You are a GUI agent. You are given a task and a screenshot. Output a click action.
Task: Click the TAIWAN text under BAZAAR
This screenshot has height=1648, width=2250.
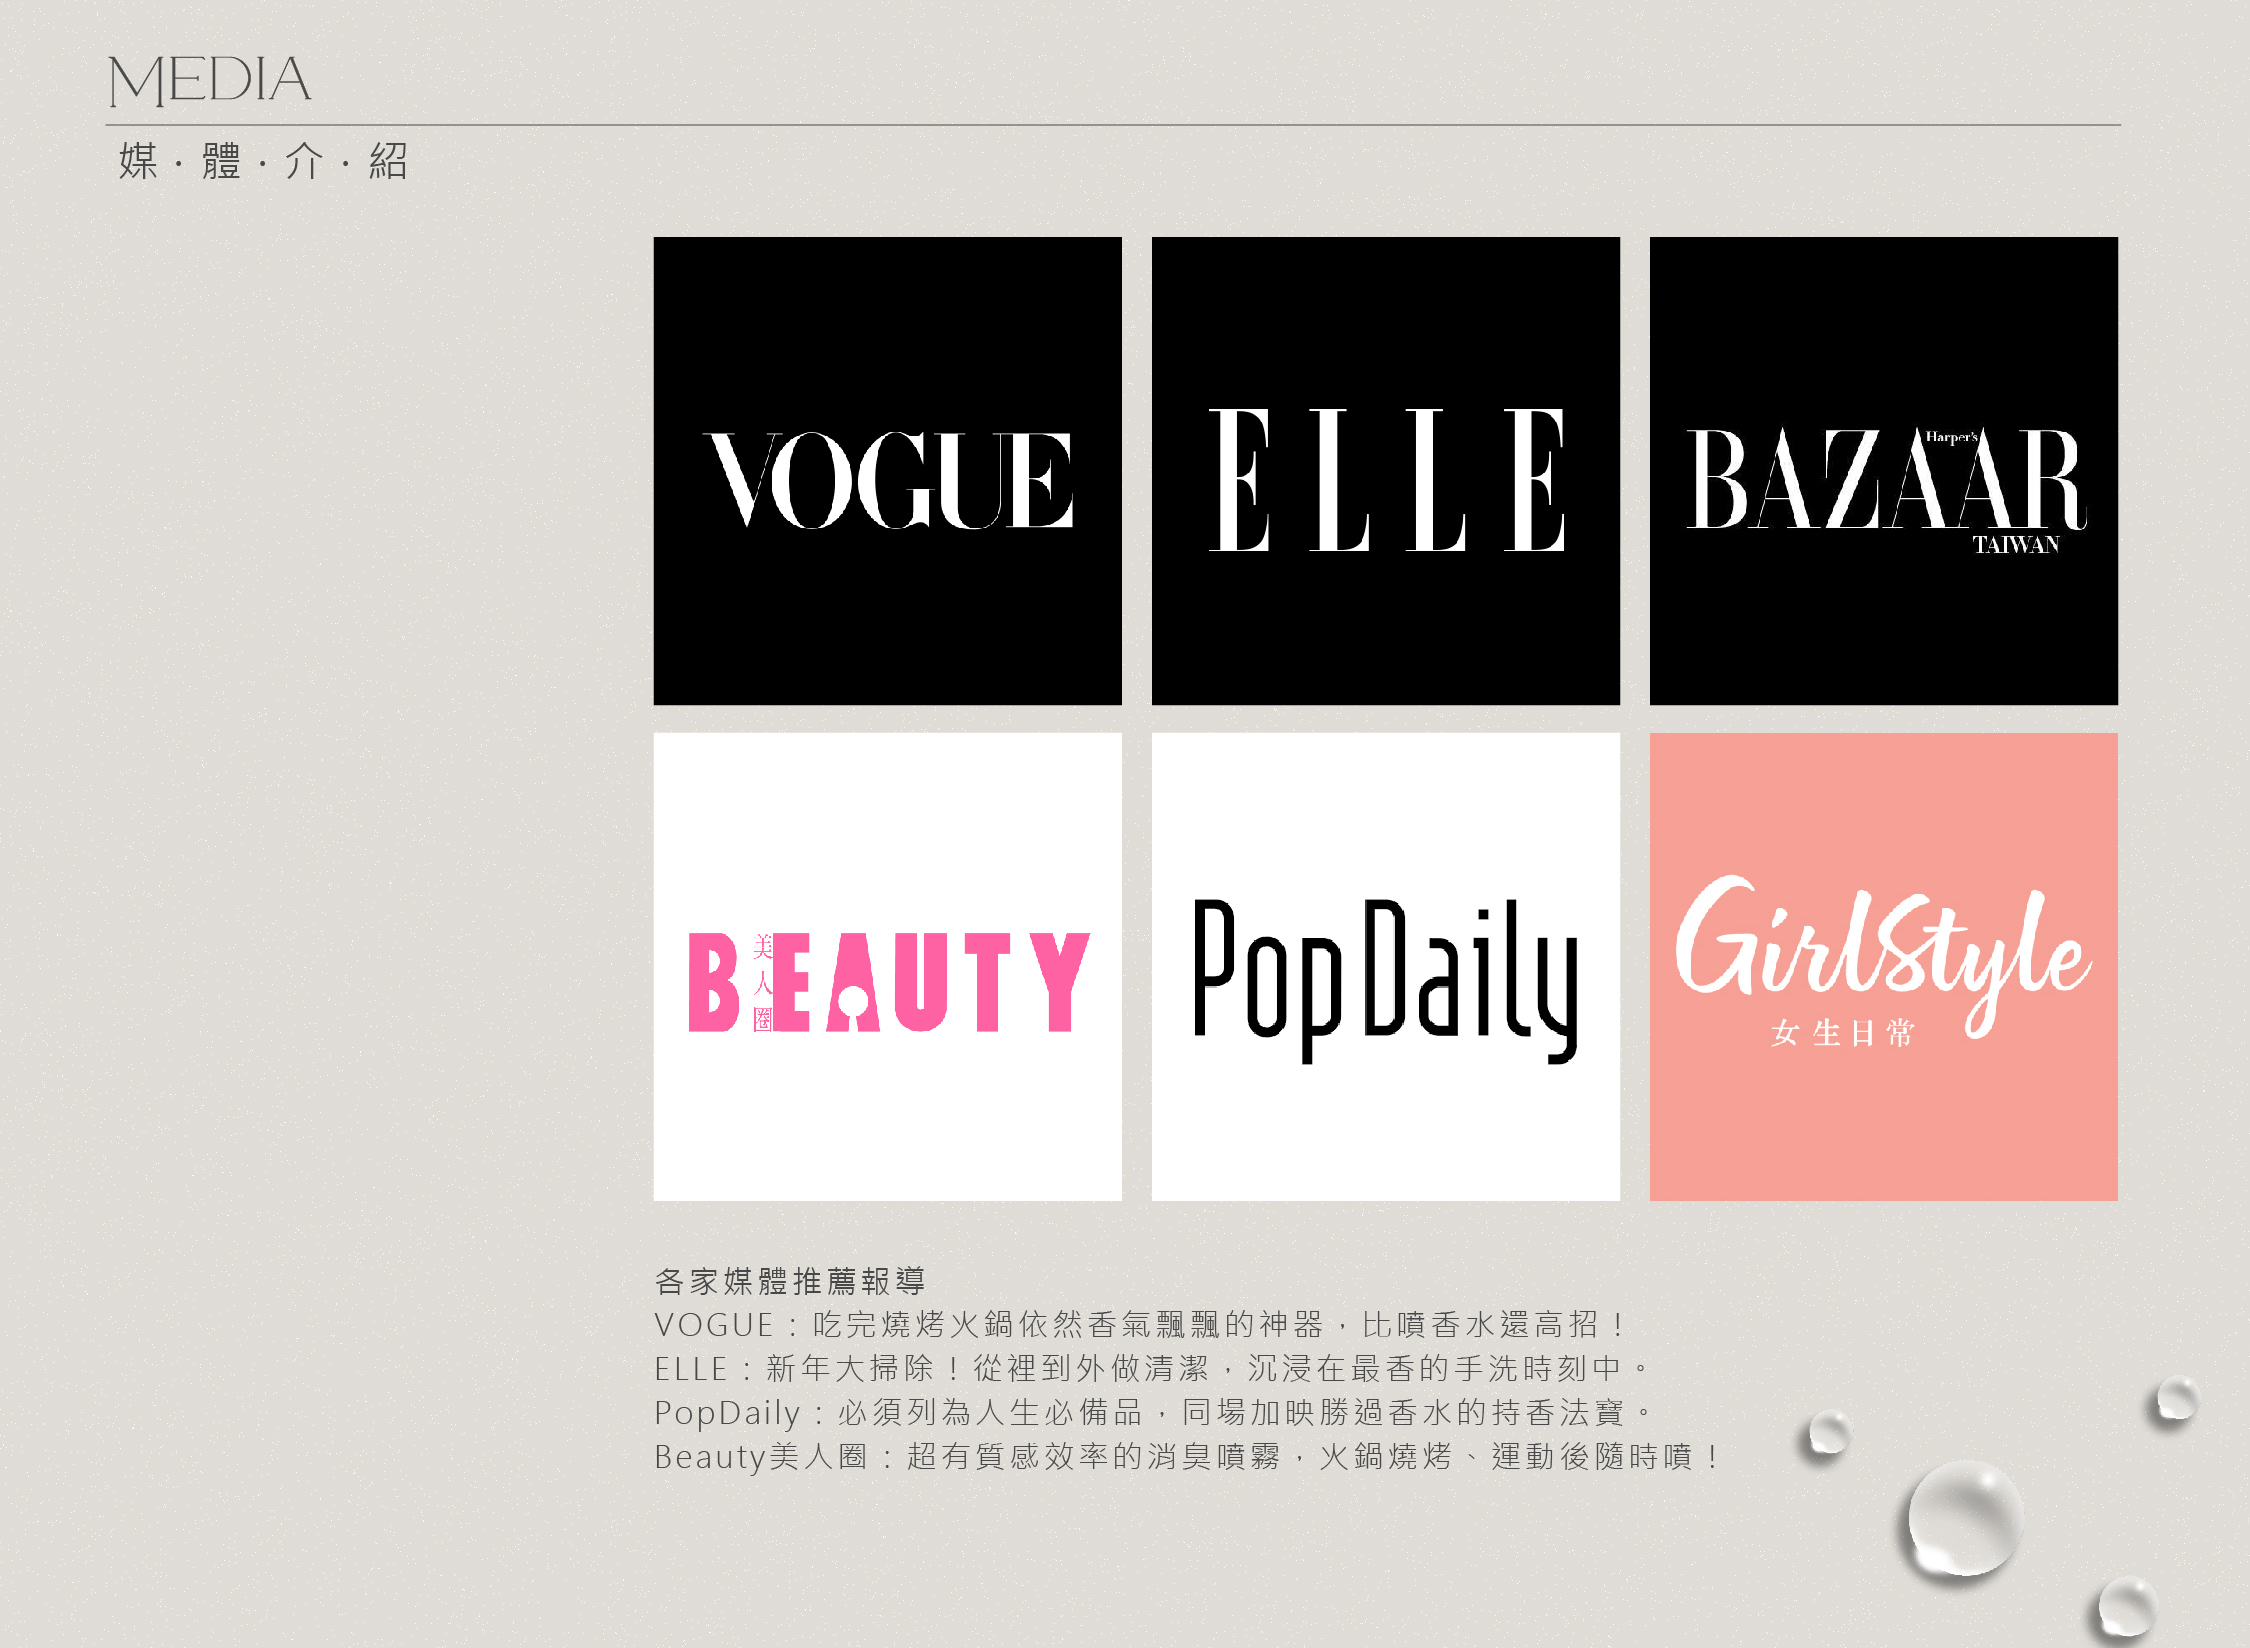[x=2015, y=545]
